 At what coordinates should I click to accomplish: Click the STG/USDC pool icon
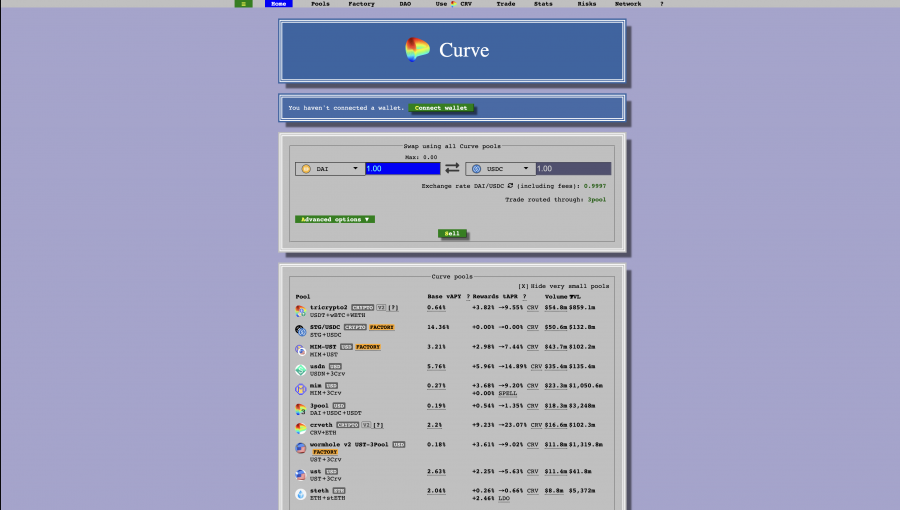[x=300, y=330]
